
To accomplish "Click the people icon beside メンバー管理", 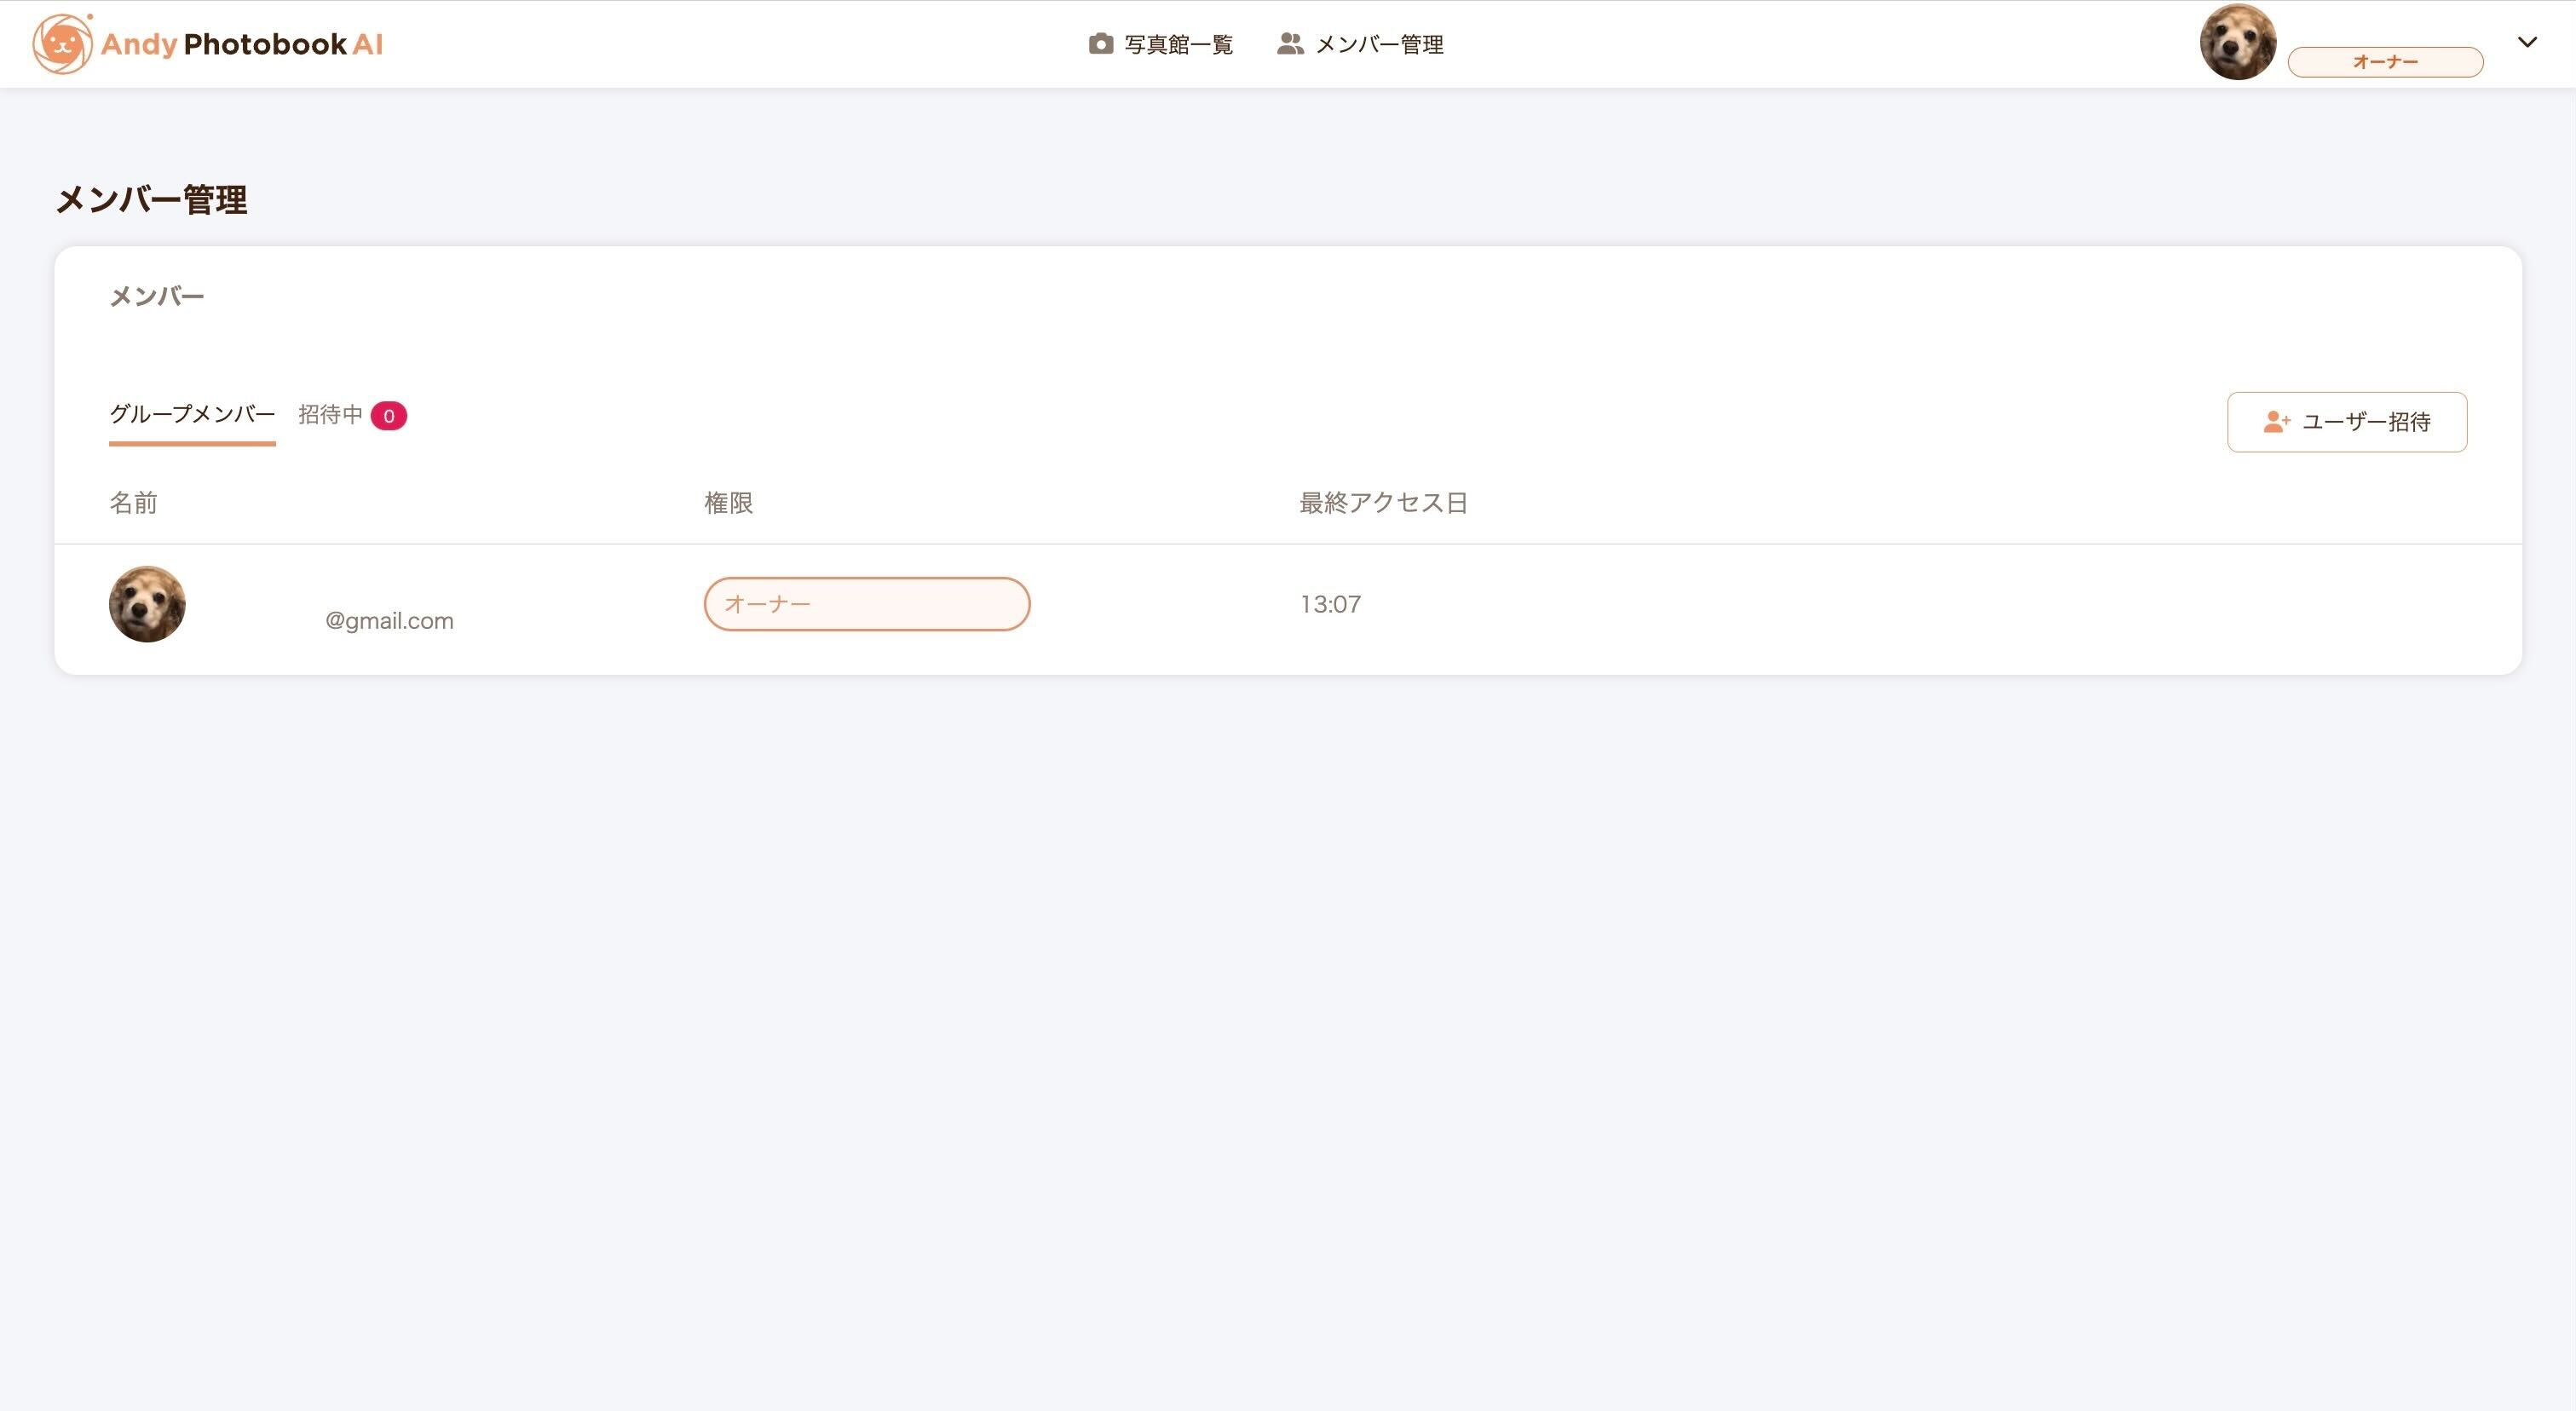I will (1290, 44).
